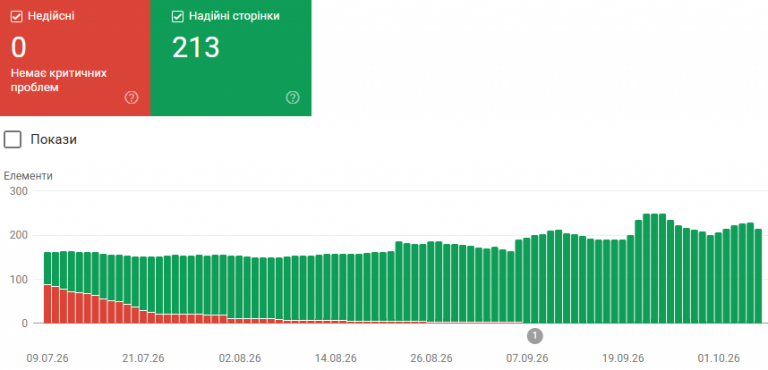Click the 21.07.26 date axis label
Viewport: 768px width, 370px height.
pos(144,358)
